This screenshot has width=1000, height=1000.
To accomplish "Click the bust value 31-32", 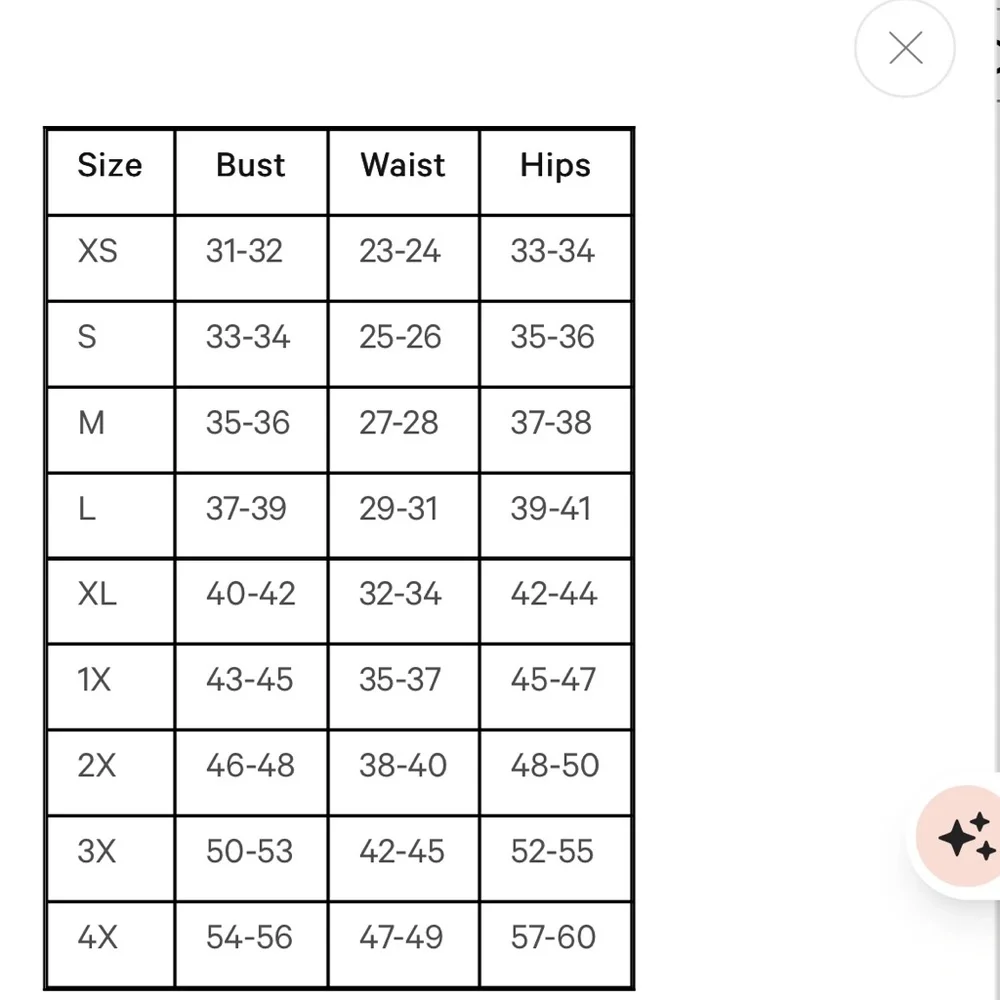I will click(x=244, y=251).
